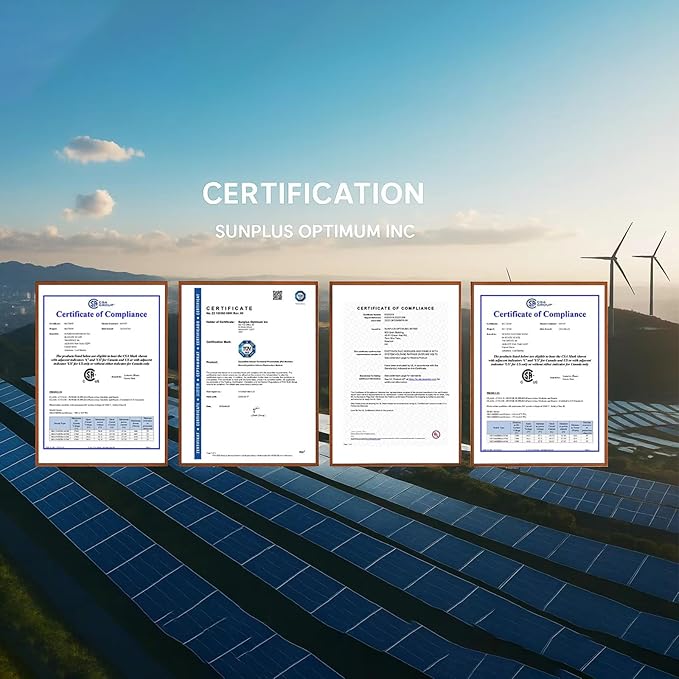Viewport: 679px width, 679px height.
Task: Open the plain white UL certificate of compliance
Action: pos(395,373)
